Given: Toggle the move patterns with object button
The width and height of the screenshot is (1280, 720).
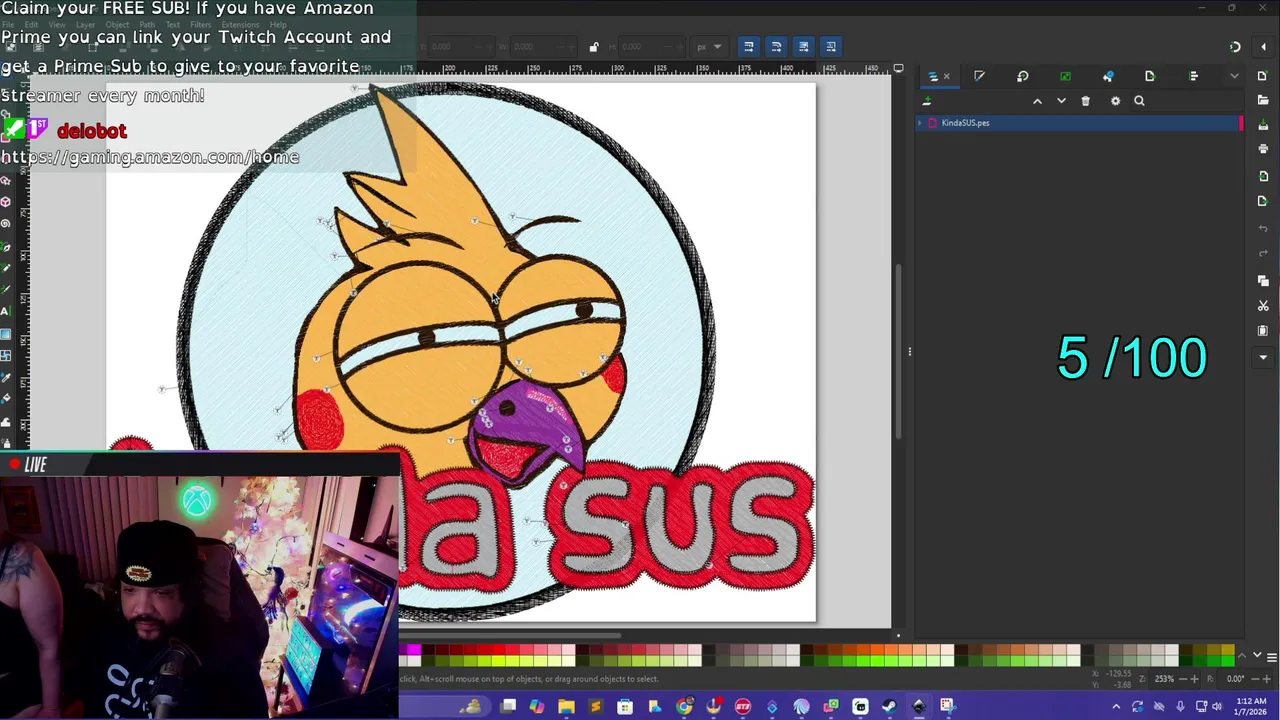Looking at the screenshot, I should (830, 46).
